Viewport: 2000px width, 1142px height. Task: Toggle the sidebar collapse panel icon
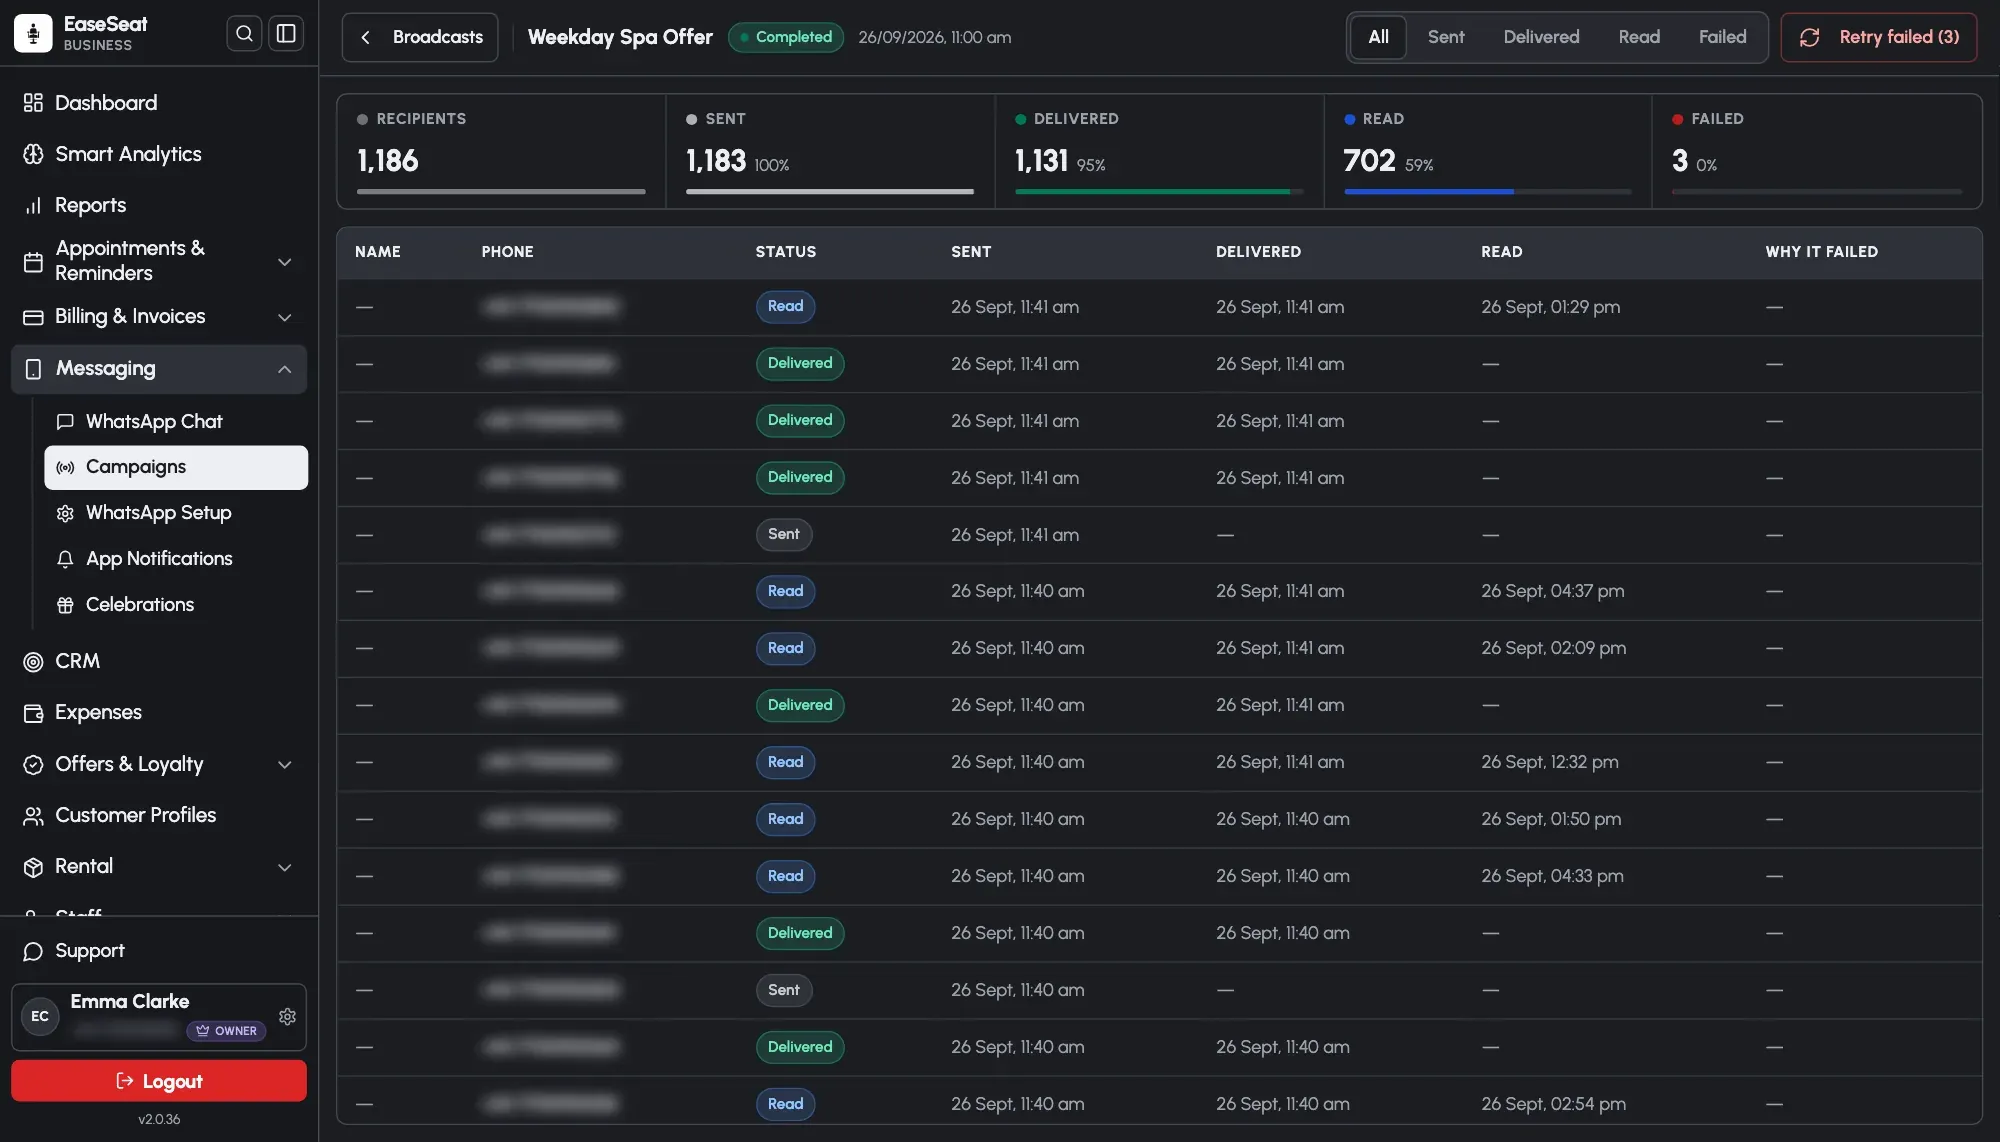pos(286,33)
